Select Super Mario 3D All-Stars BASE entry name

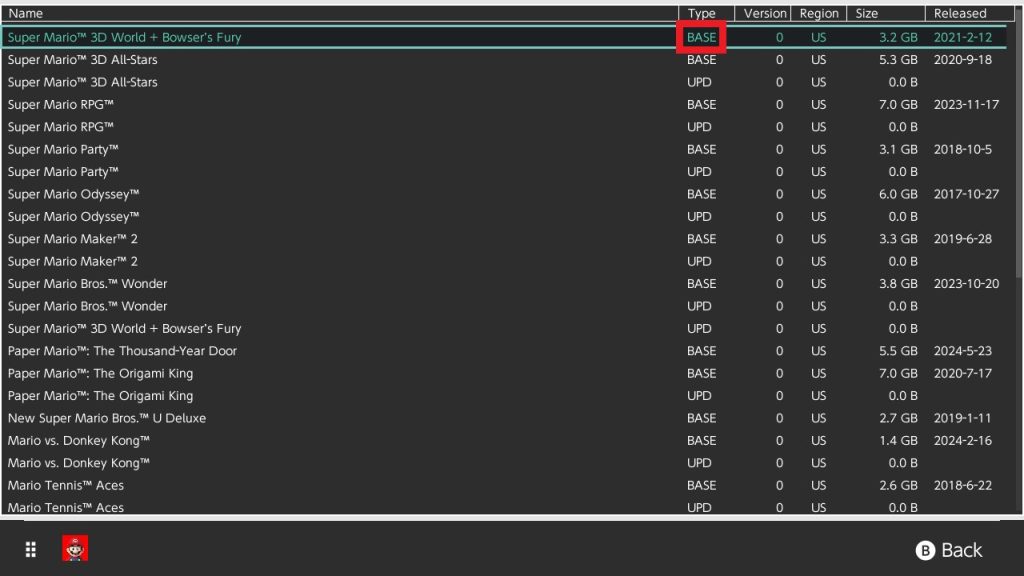tap(82, 59)
